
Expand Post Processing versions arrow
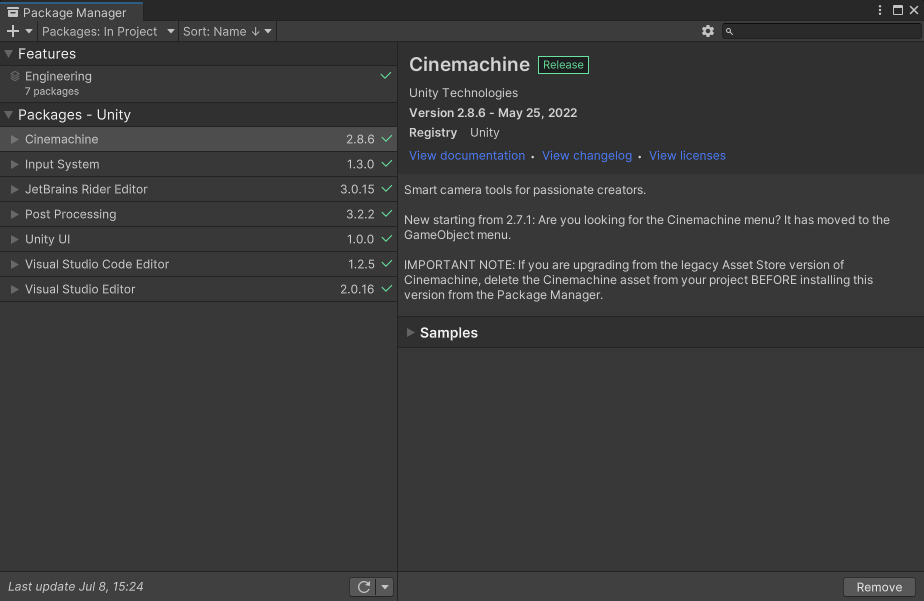point(15,214)
